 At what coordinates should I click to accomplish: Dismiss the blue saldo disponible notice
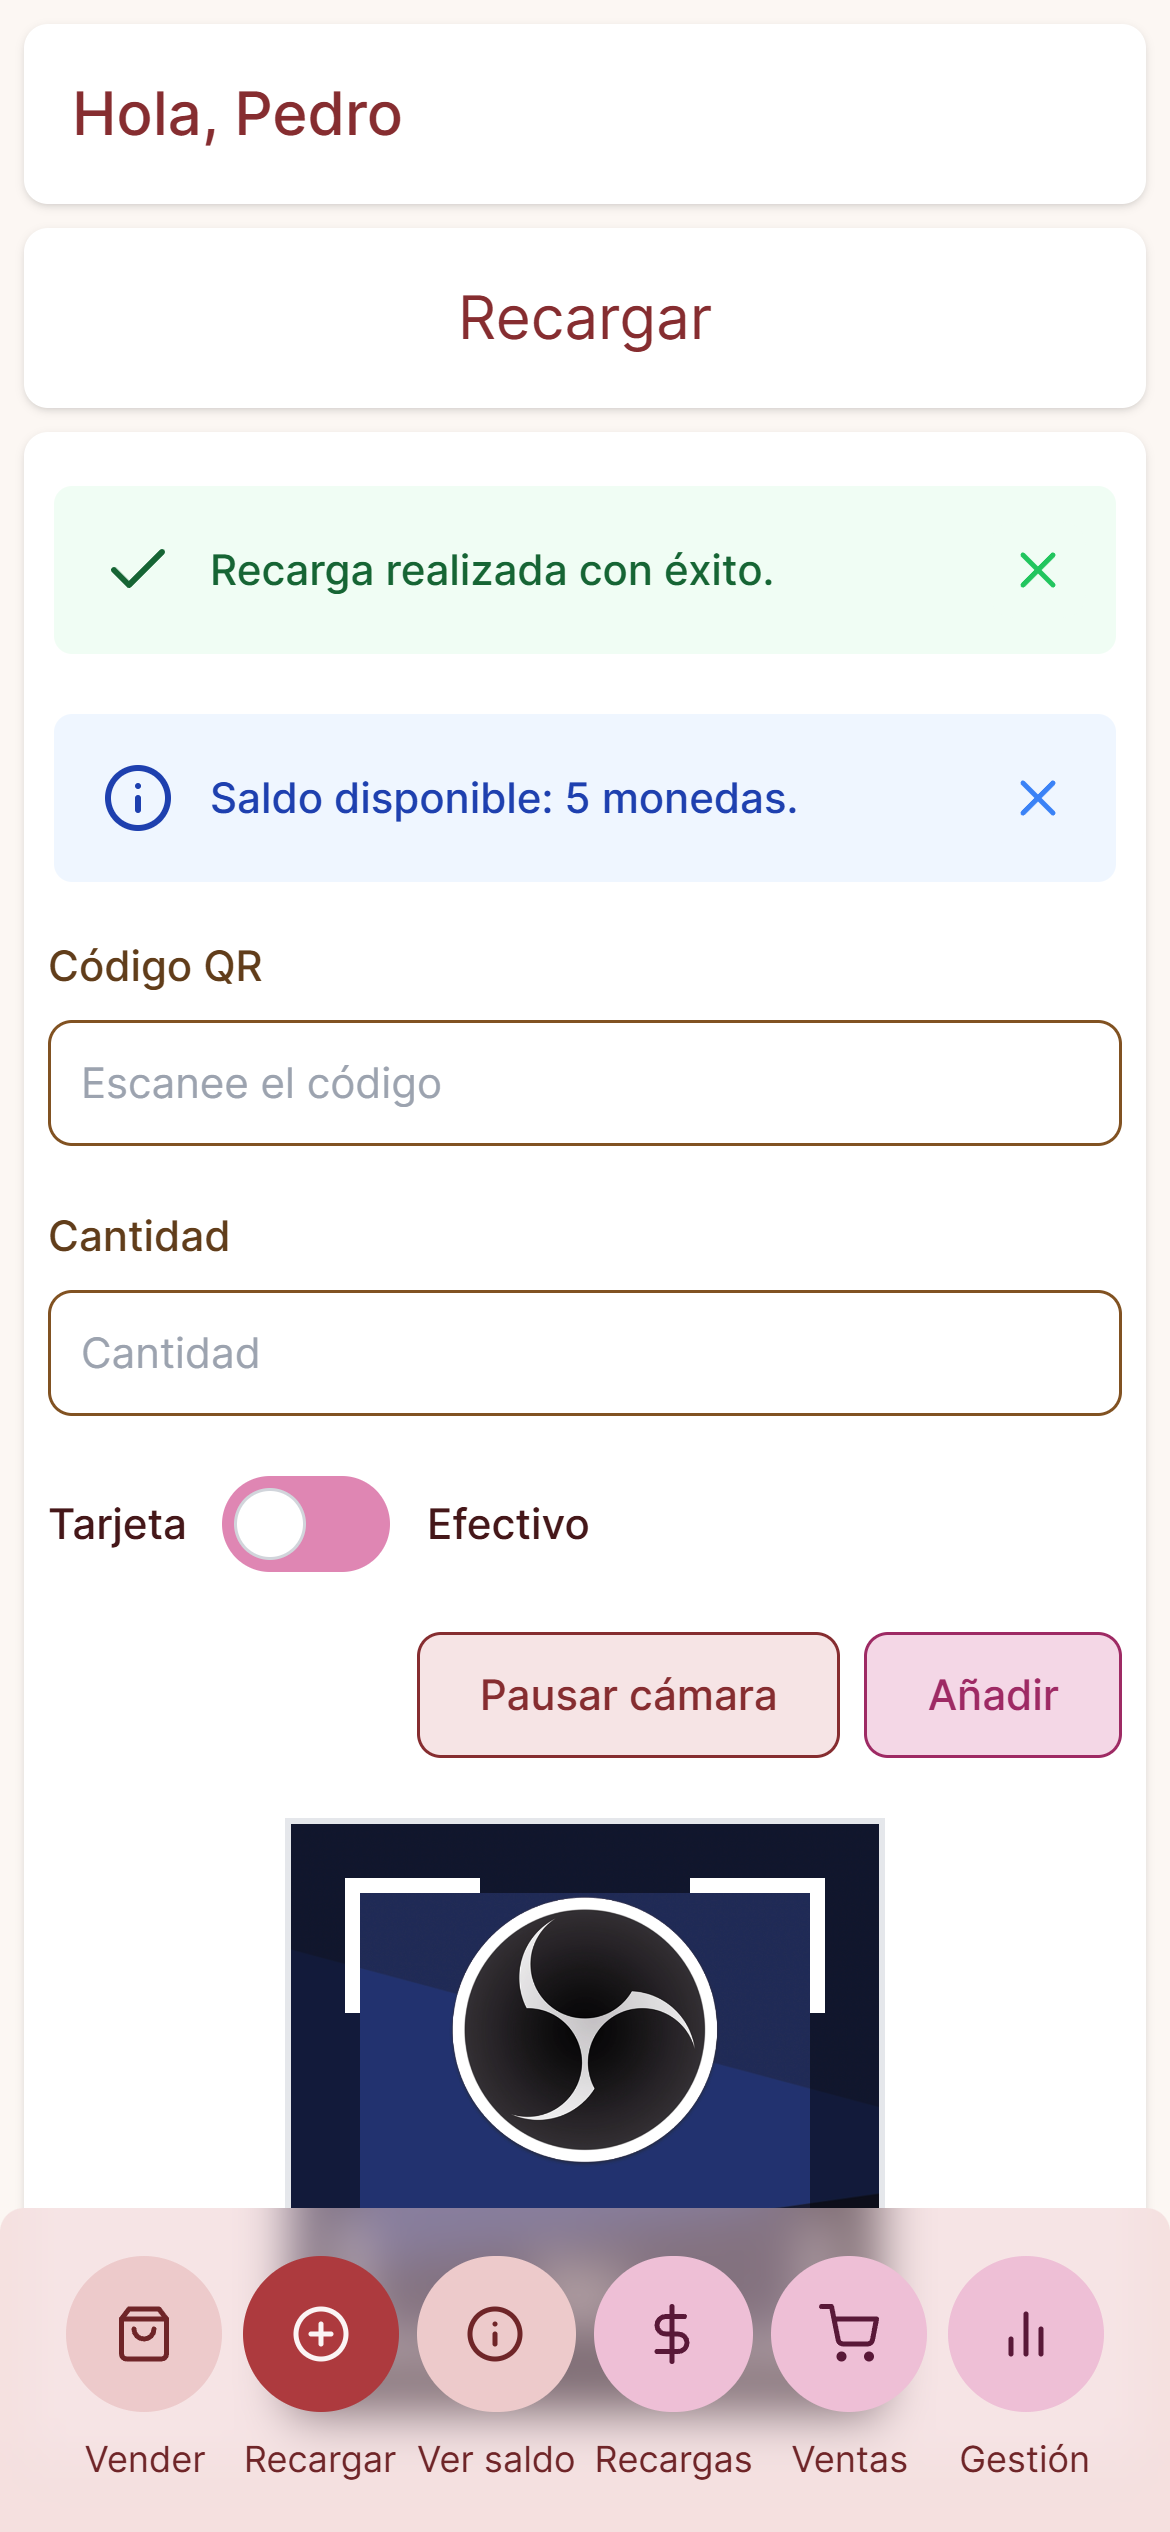click(x=1038, y=798)
